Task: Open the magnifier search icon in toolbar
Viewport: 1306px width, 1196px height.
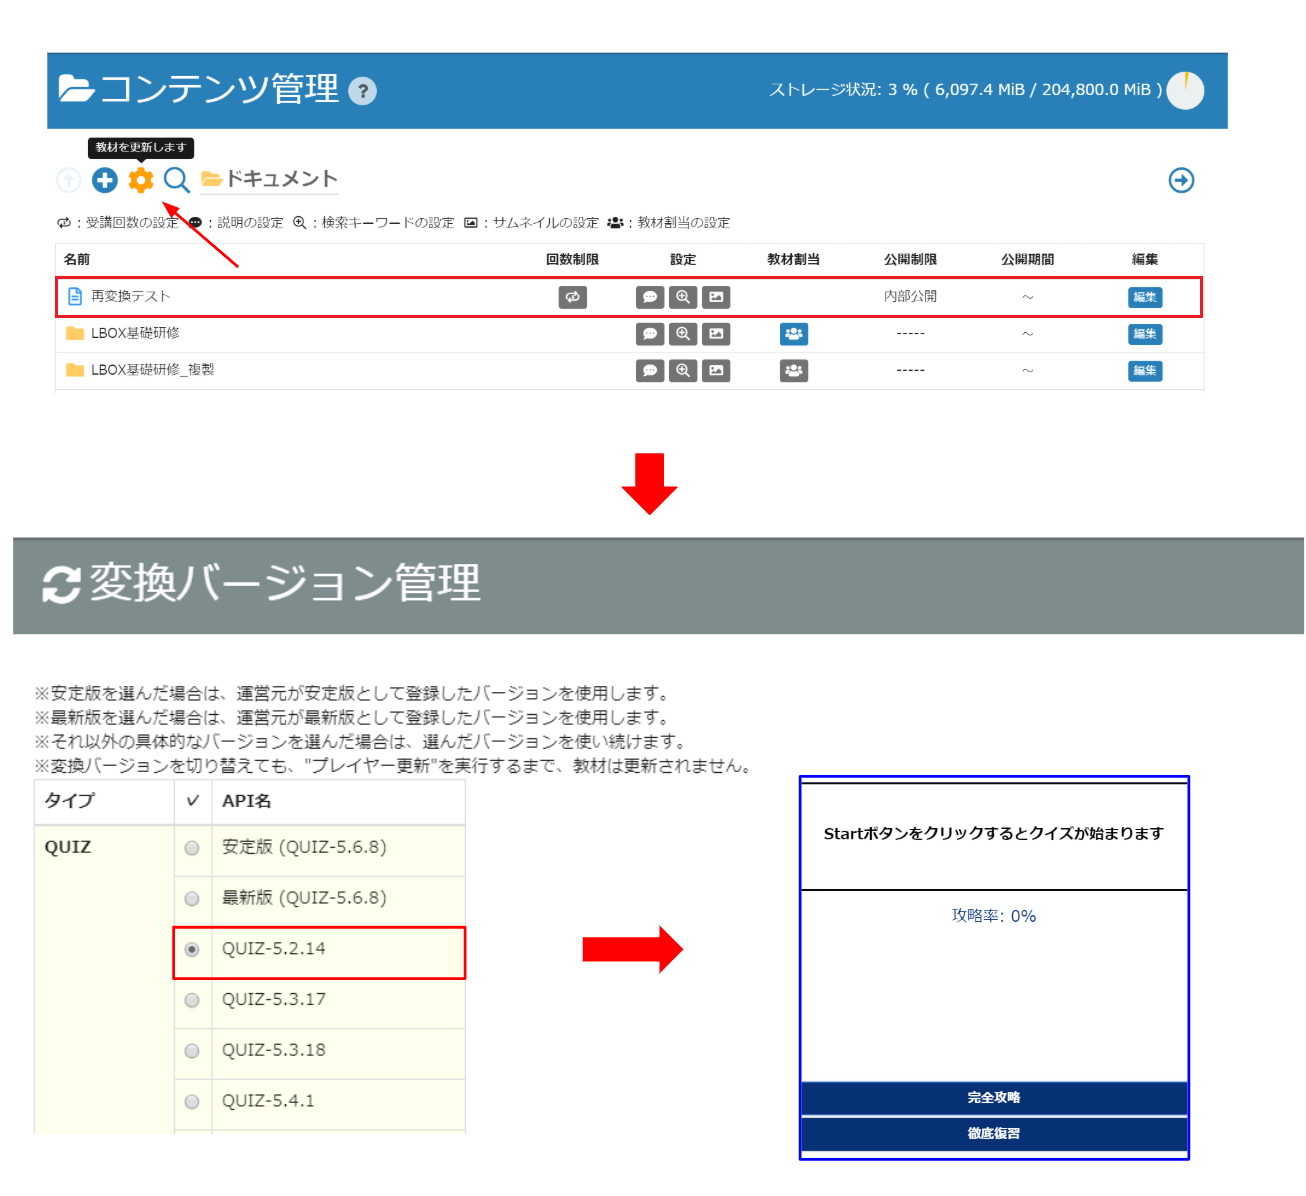Action: (x=177, y=180)
